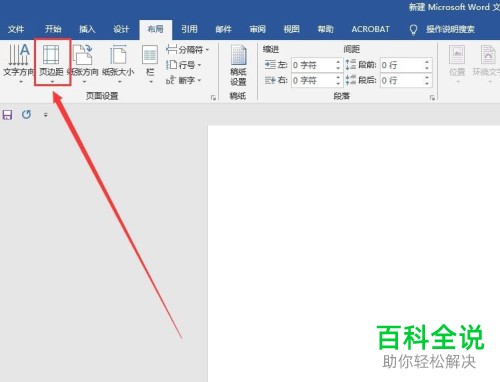Open Breaks (分隔符) menu

tap(188, 50)
